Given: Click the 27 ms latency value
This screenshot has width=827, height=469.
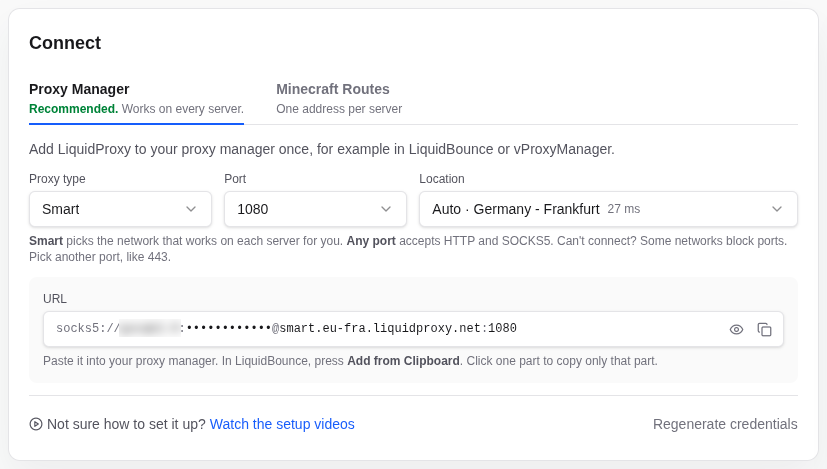Looking at the screenshot, I should coord(623,209).
